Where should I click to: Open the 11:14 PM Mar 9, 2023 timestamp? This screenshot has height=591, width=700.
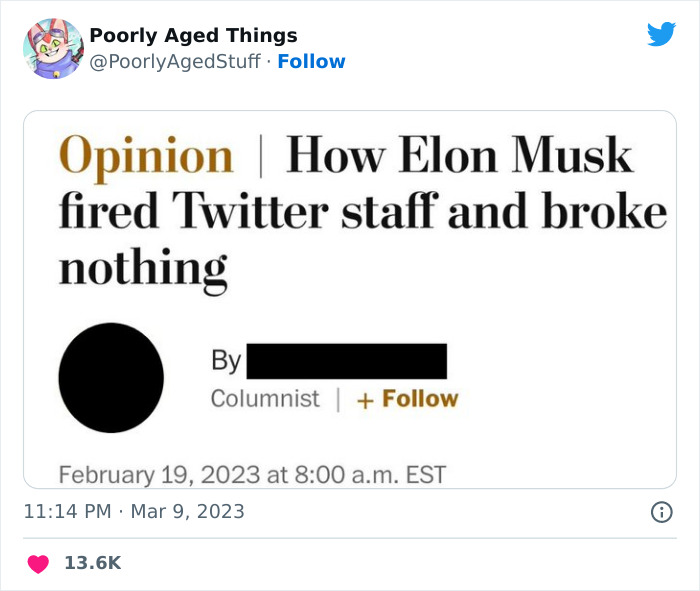[133, 511]
